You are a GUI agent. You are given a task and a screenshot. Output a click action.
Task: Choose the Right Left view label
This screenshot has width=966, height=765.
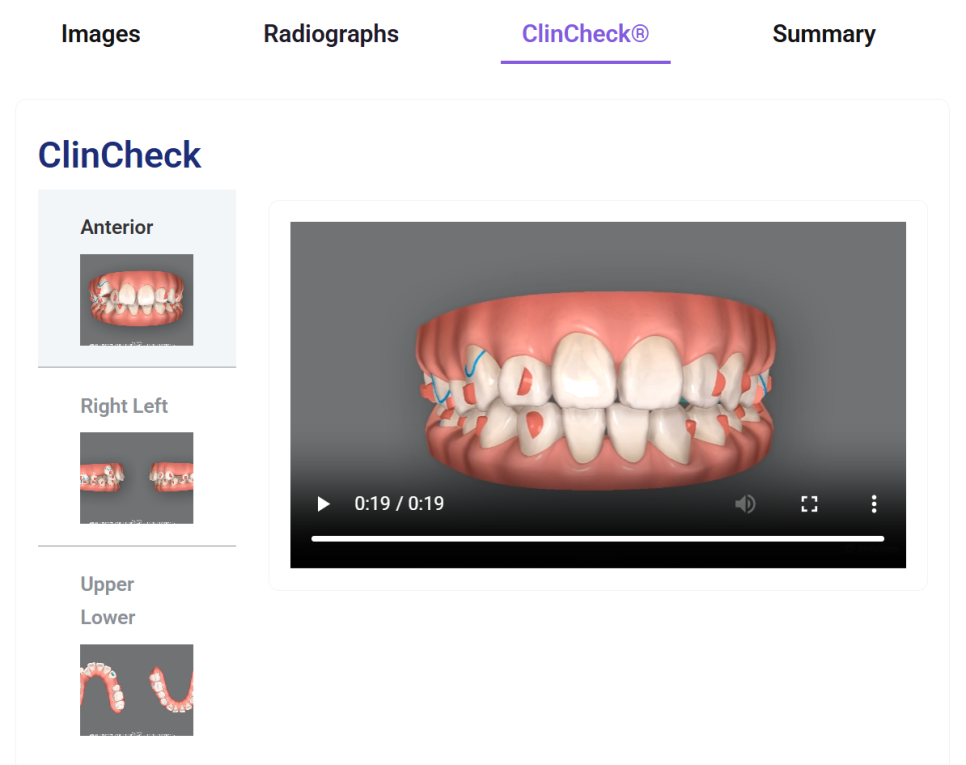(124, 406)
